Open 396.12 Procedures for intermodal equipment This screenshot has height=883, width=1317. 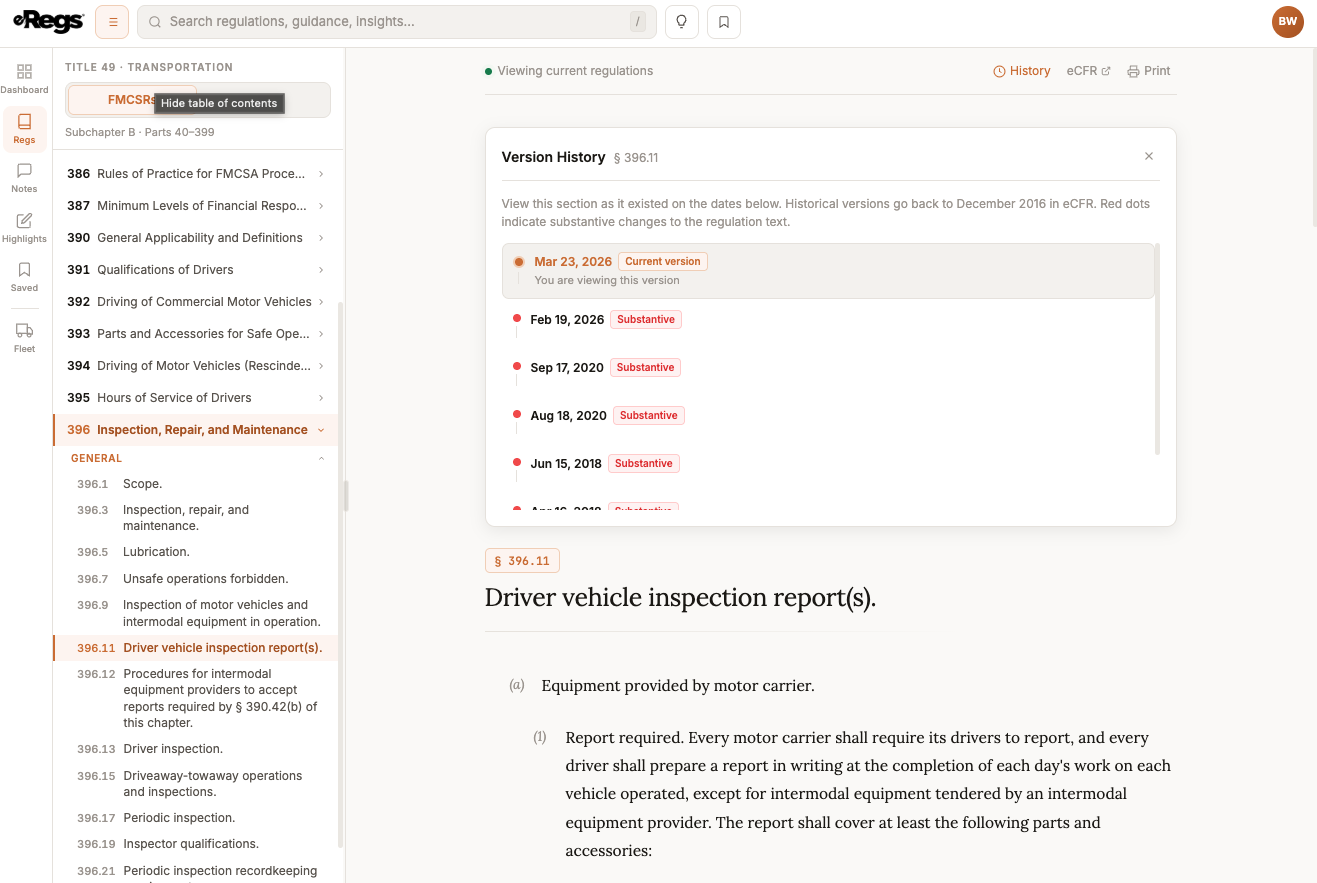tap(196, 698)
